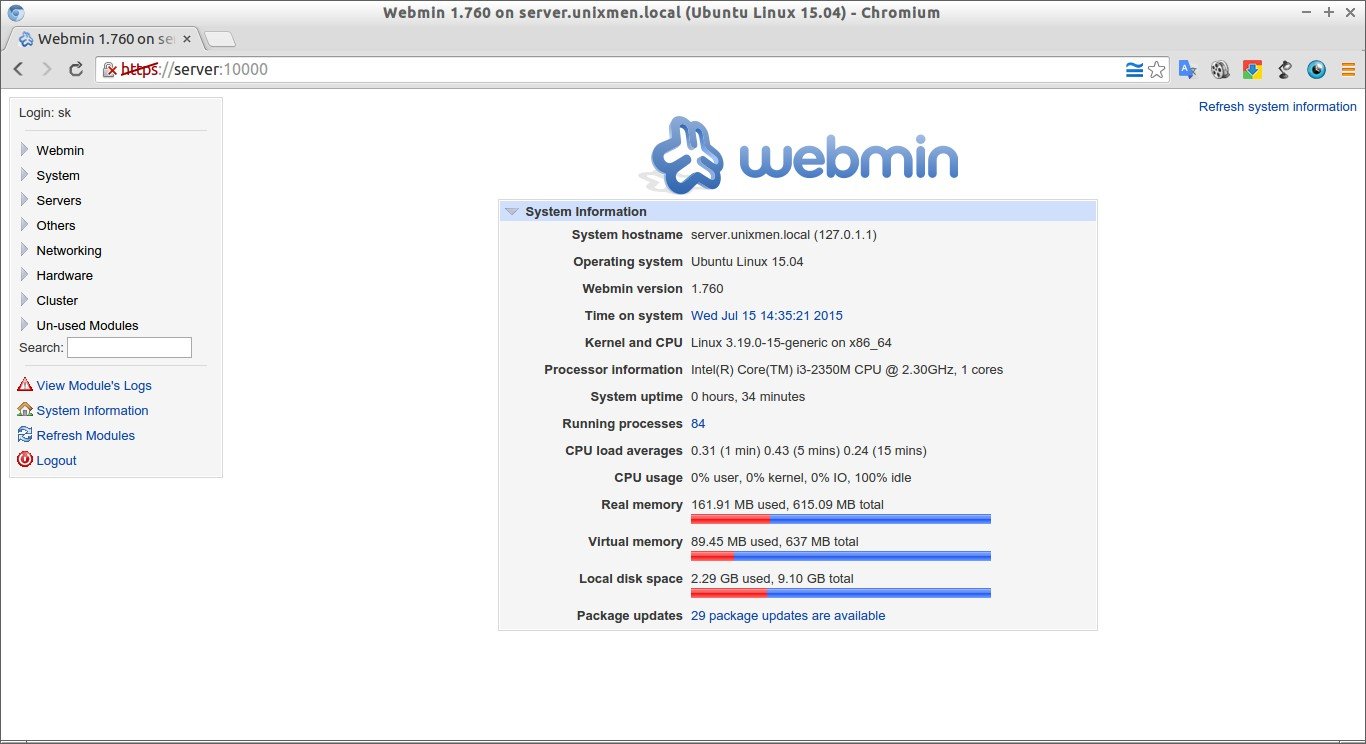This screenshot has width=1366, height=744.
Task: Click the browser back arrow
Action: click(x=18, y=69)
